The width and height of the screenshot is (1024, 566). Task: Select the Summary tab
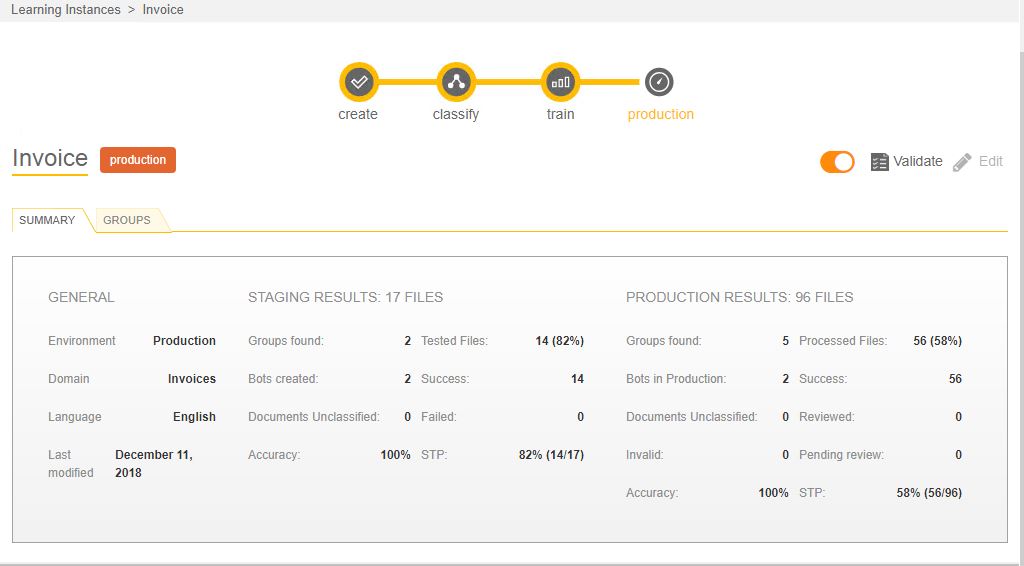(47, 220)
